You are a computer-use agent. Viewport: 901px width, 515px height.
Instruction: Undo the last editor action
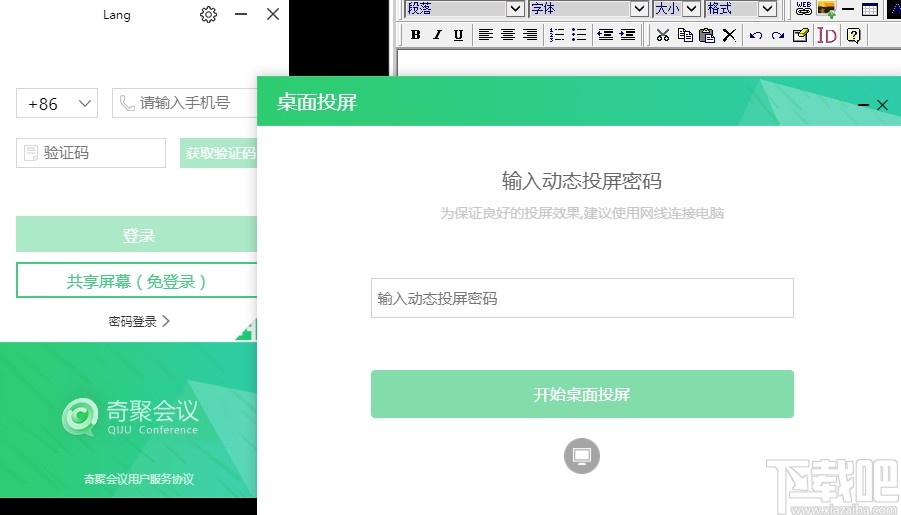(756, 35)
